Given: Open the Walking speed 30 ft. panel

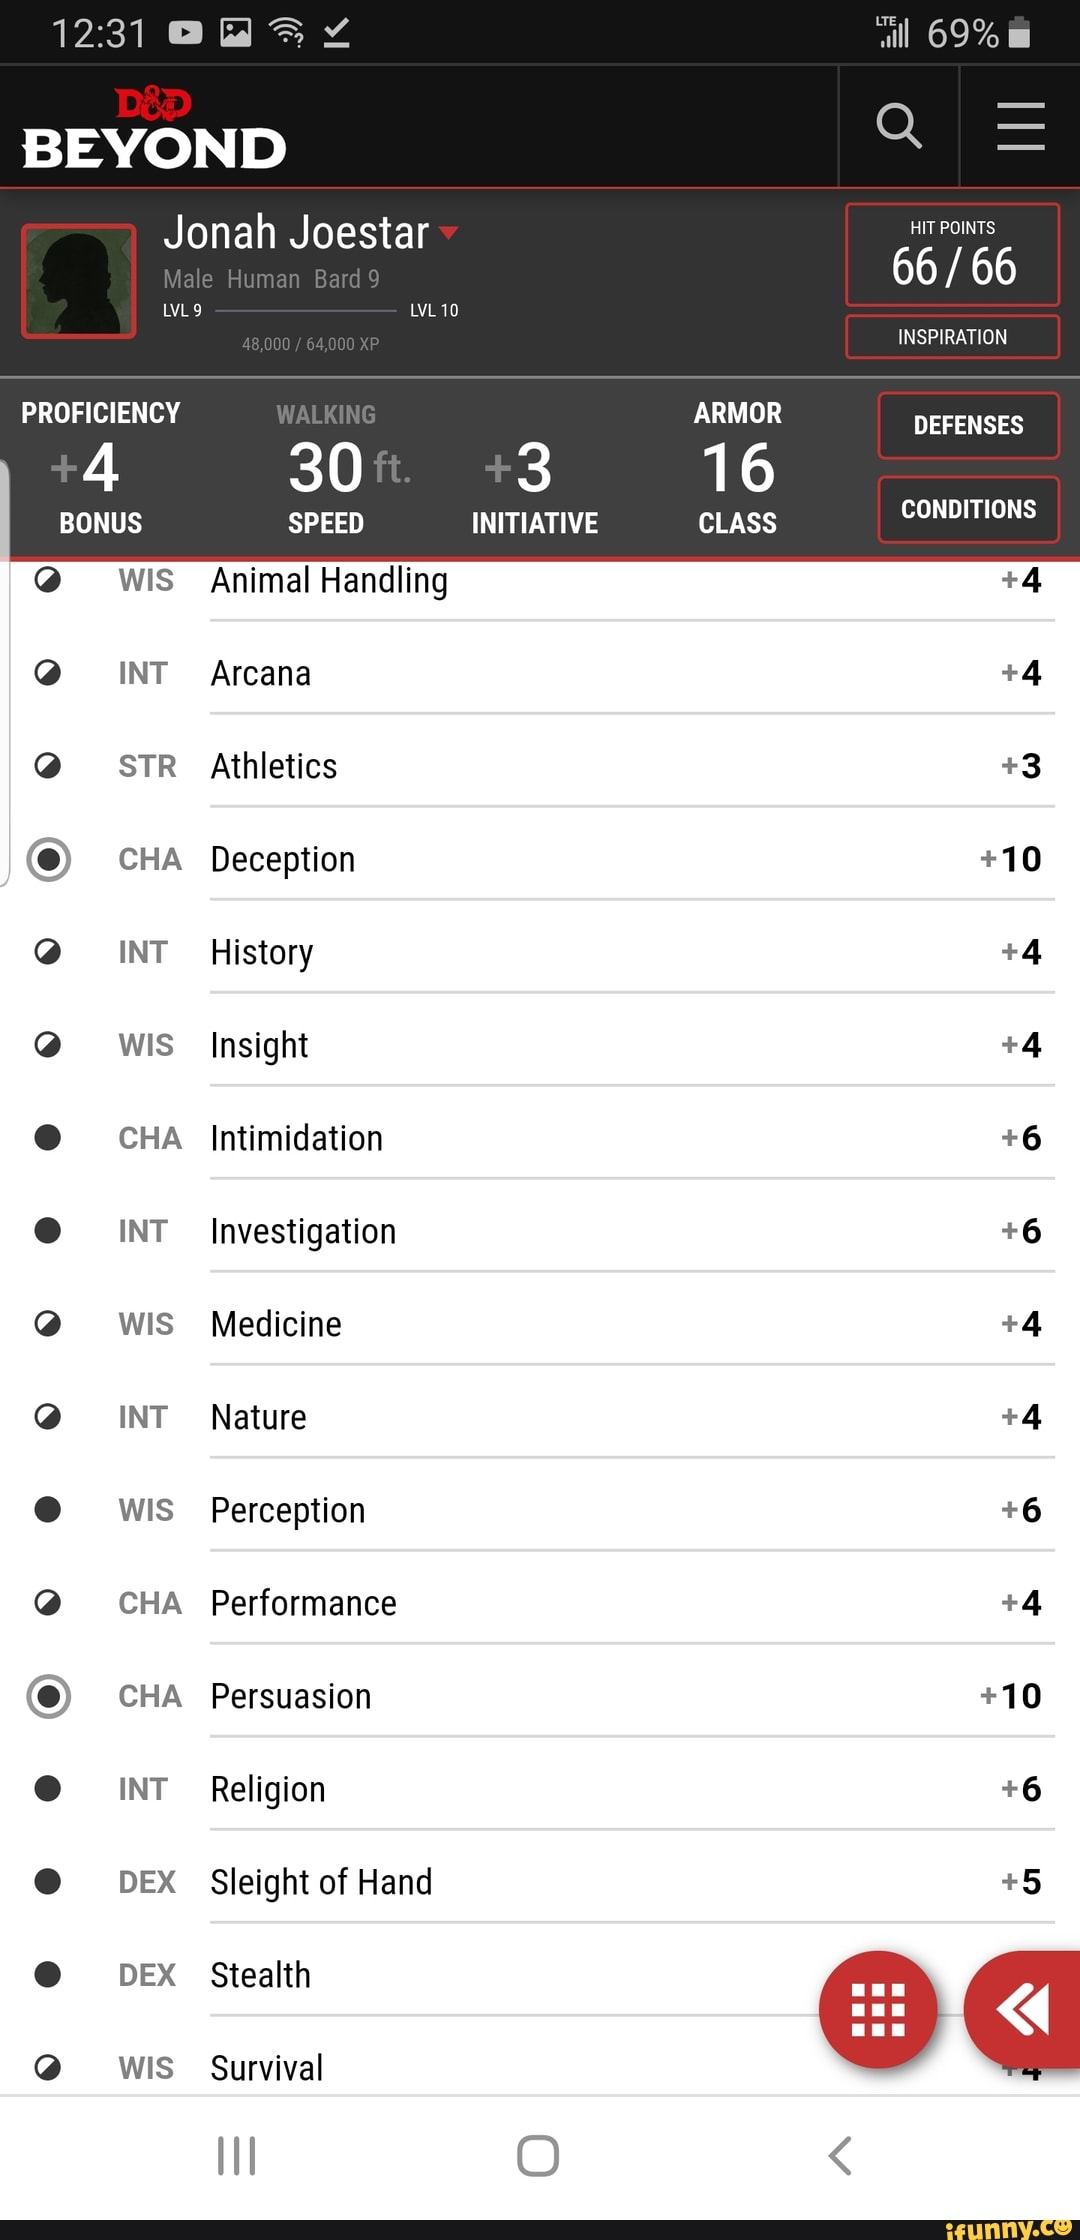Looking at the screenshot, I should [x=326, y=468].
